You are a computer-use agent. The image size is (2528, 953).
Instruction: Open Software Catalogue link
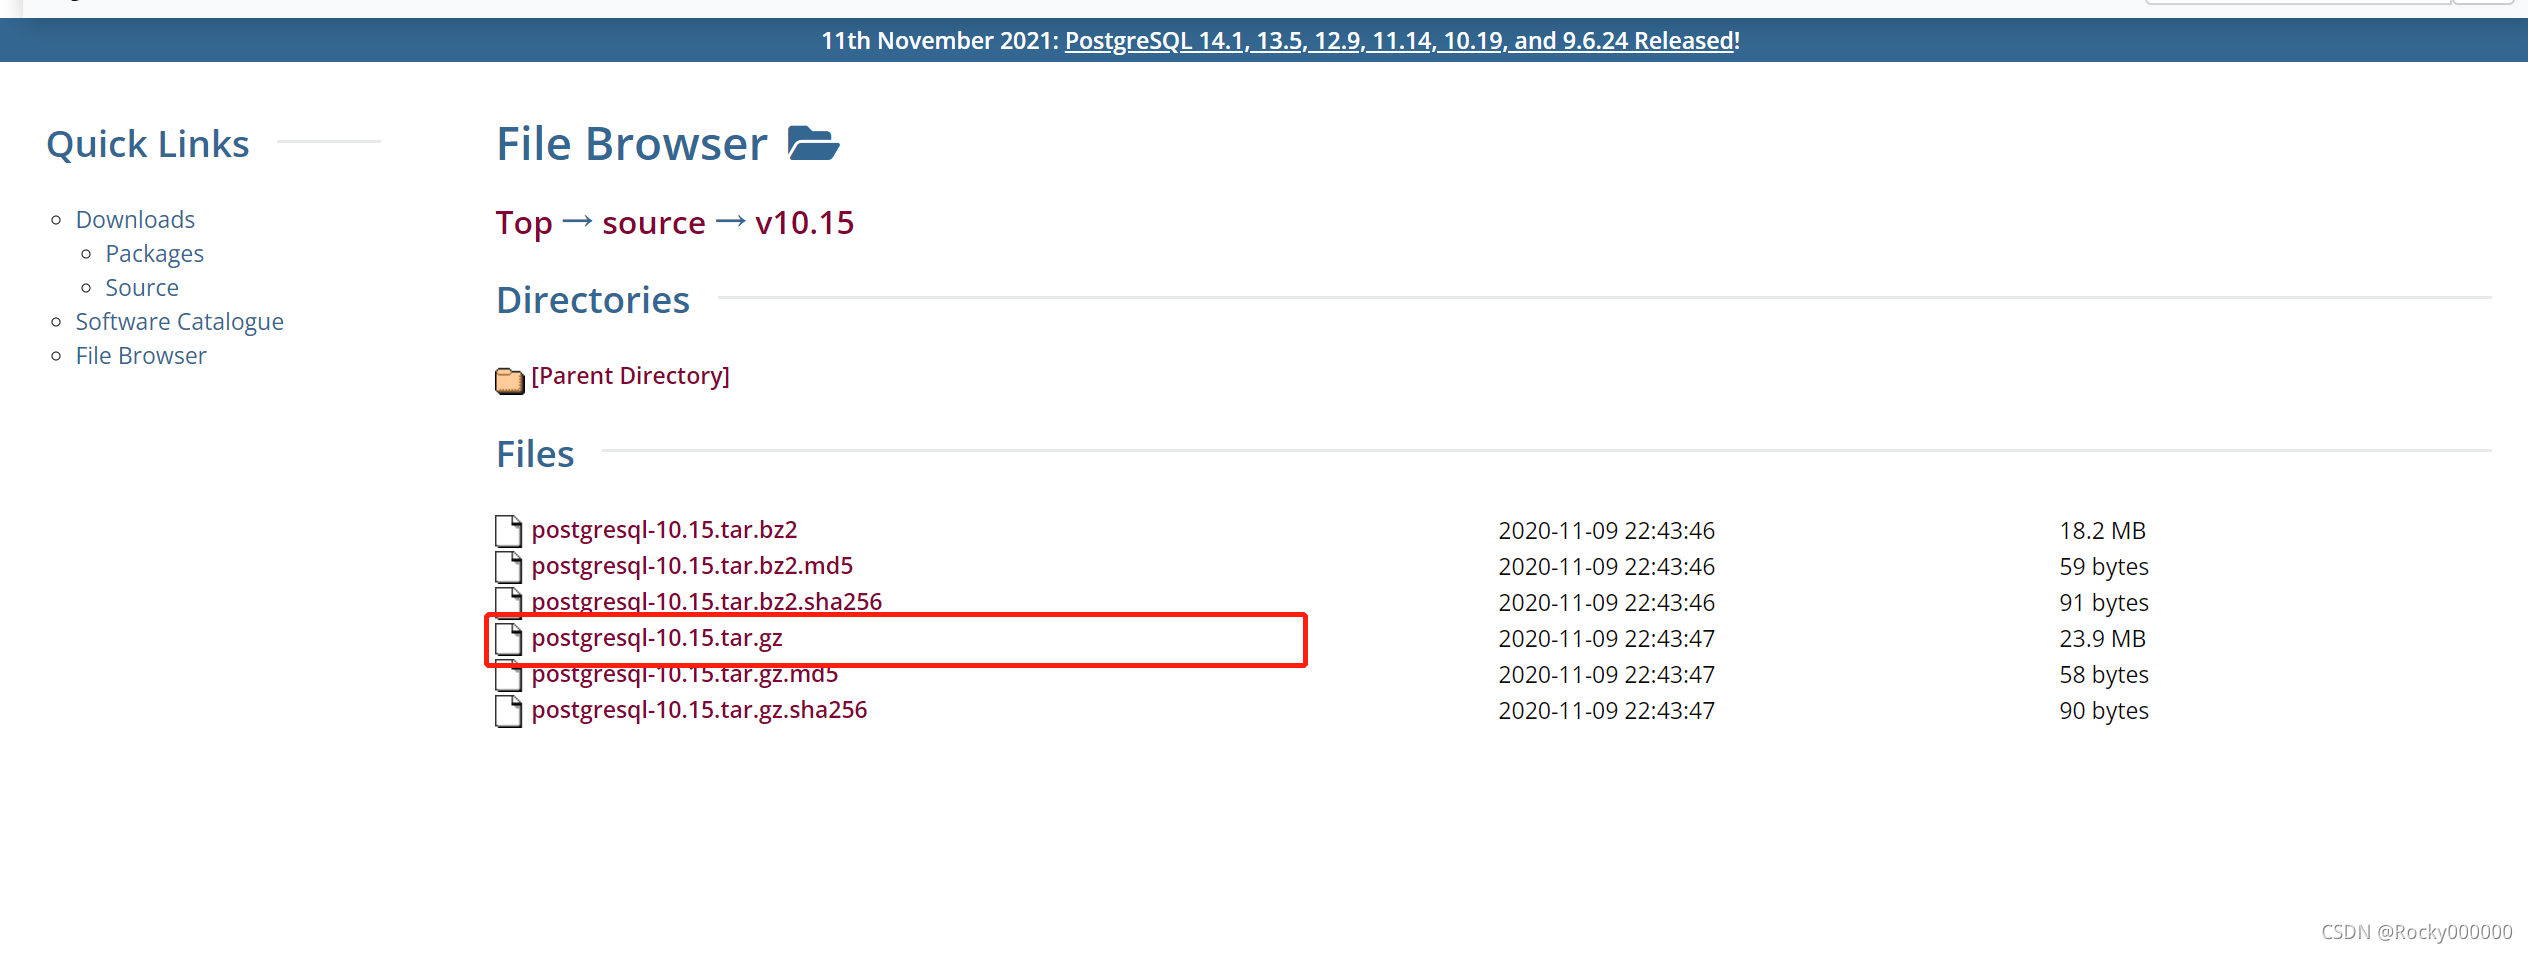point(180,321)
